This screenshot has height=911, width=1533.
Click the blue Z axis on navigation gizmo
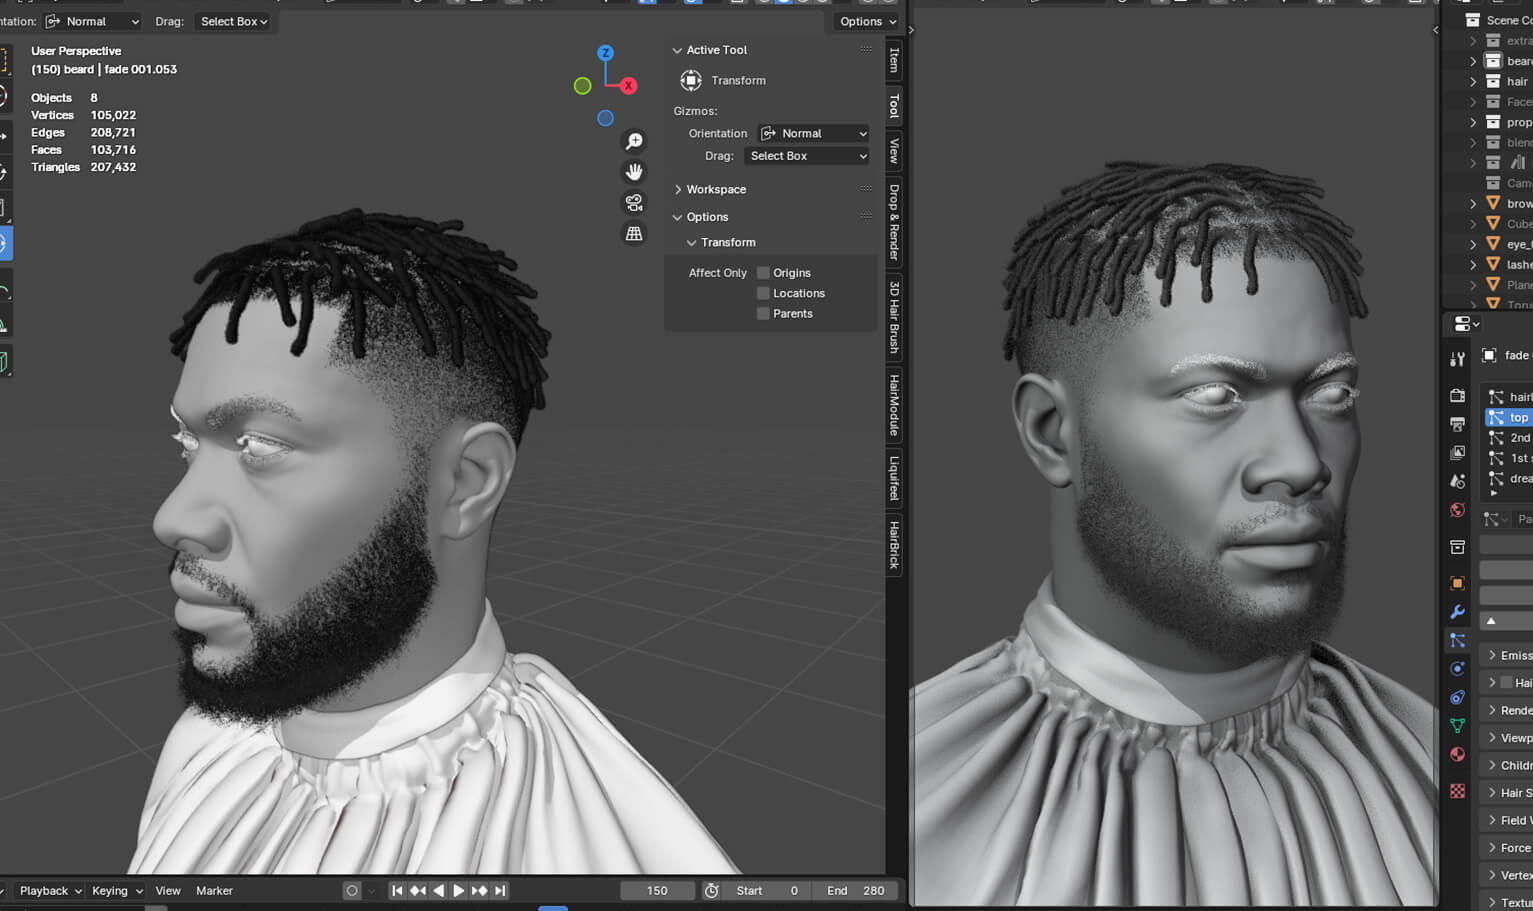[x=605, y=53]
